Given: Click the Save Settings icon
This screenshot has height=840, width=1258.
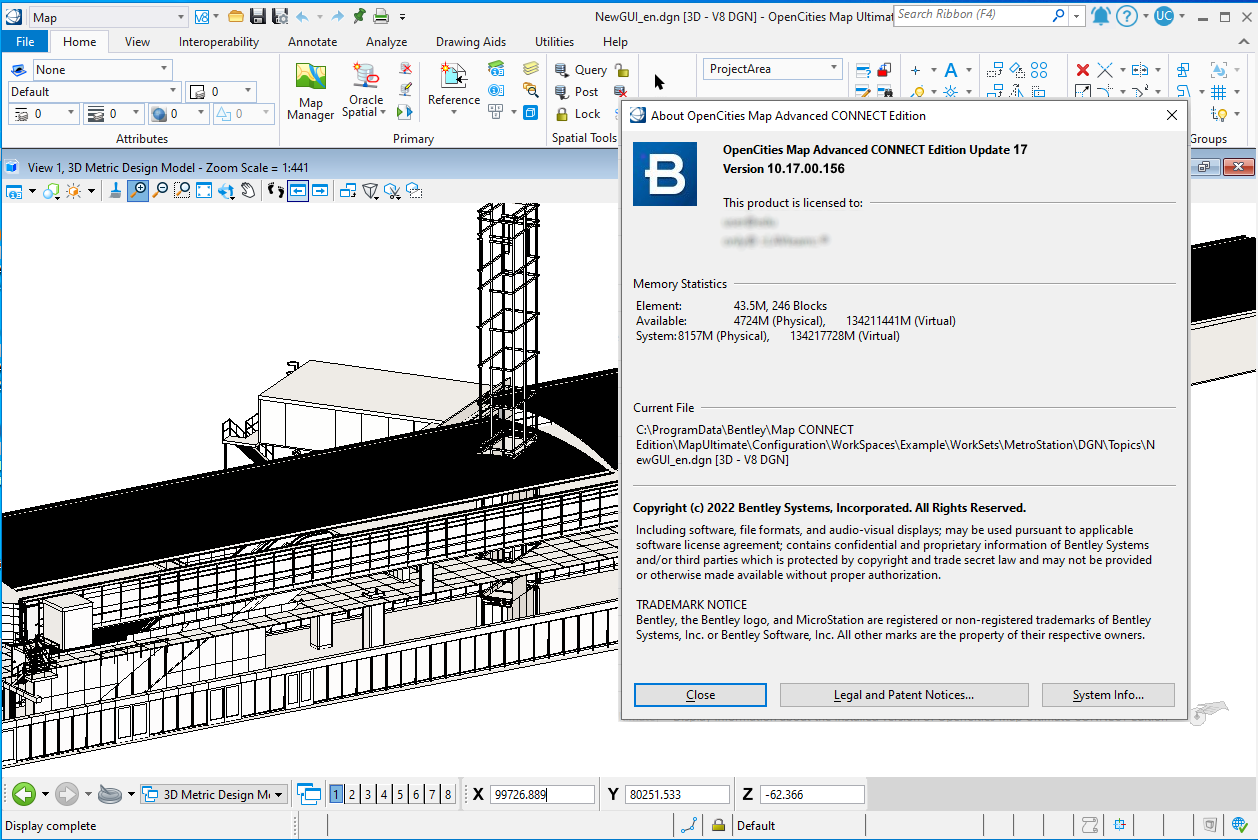Looking at the screenshot, I should [280, 16].
